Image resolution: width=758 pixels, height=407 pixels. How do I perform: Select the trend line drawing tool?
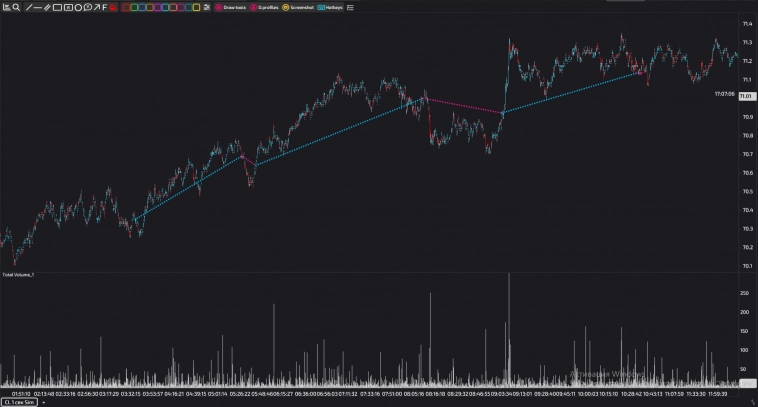(x=29, y=7)
